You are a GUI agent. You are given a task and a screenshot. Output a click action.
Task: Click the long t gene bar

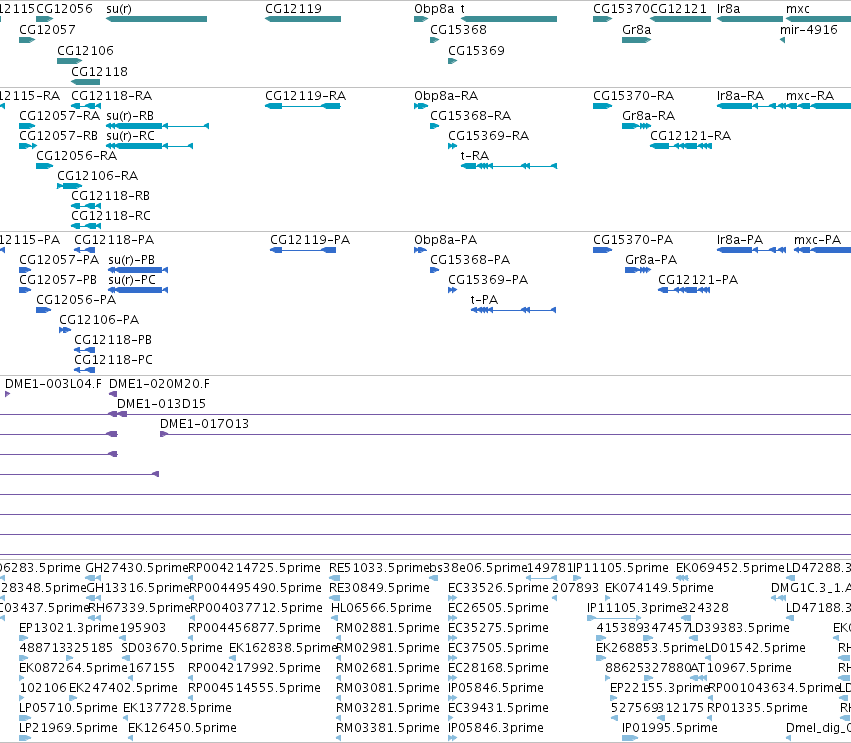509,19
